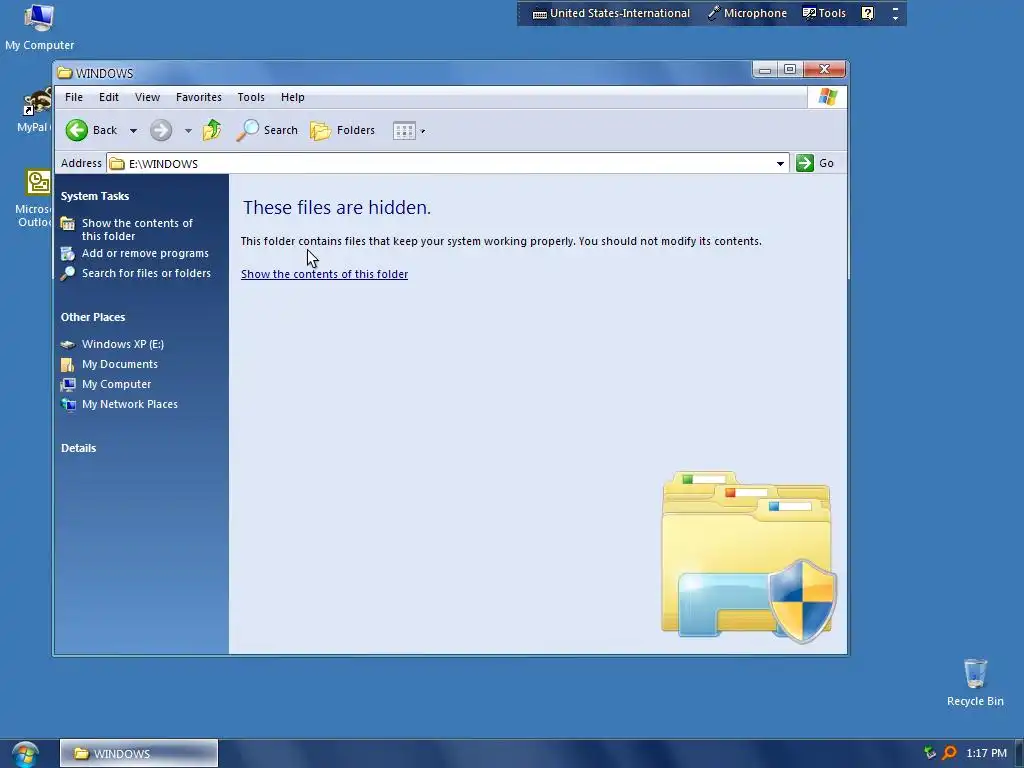
Task: Click the My Computer desktop icon
Action: pyautogui.click(x=39, y=27)
